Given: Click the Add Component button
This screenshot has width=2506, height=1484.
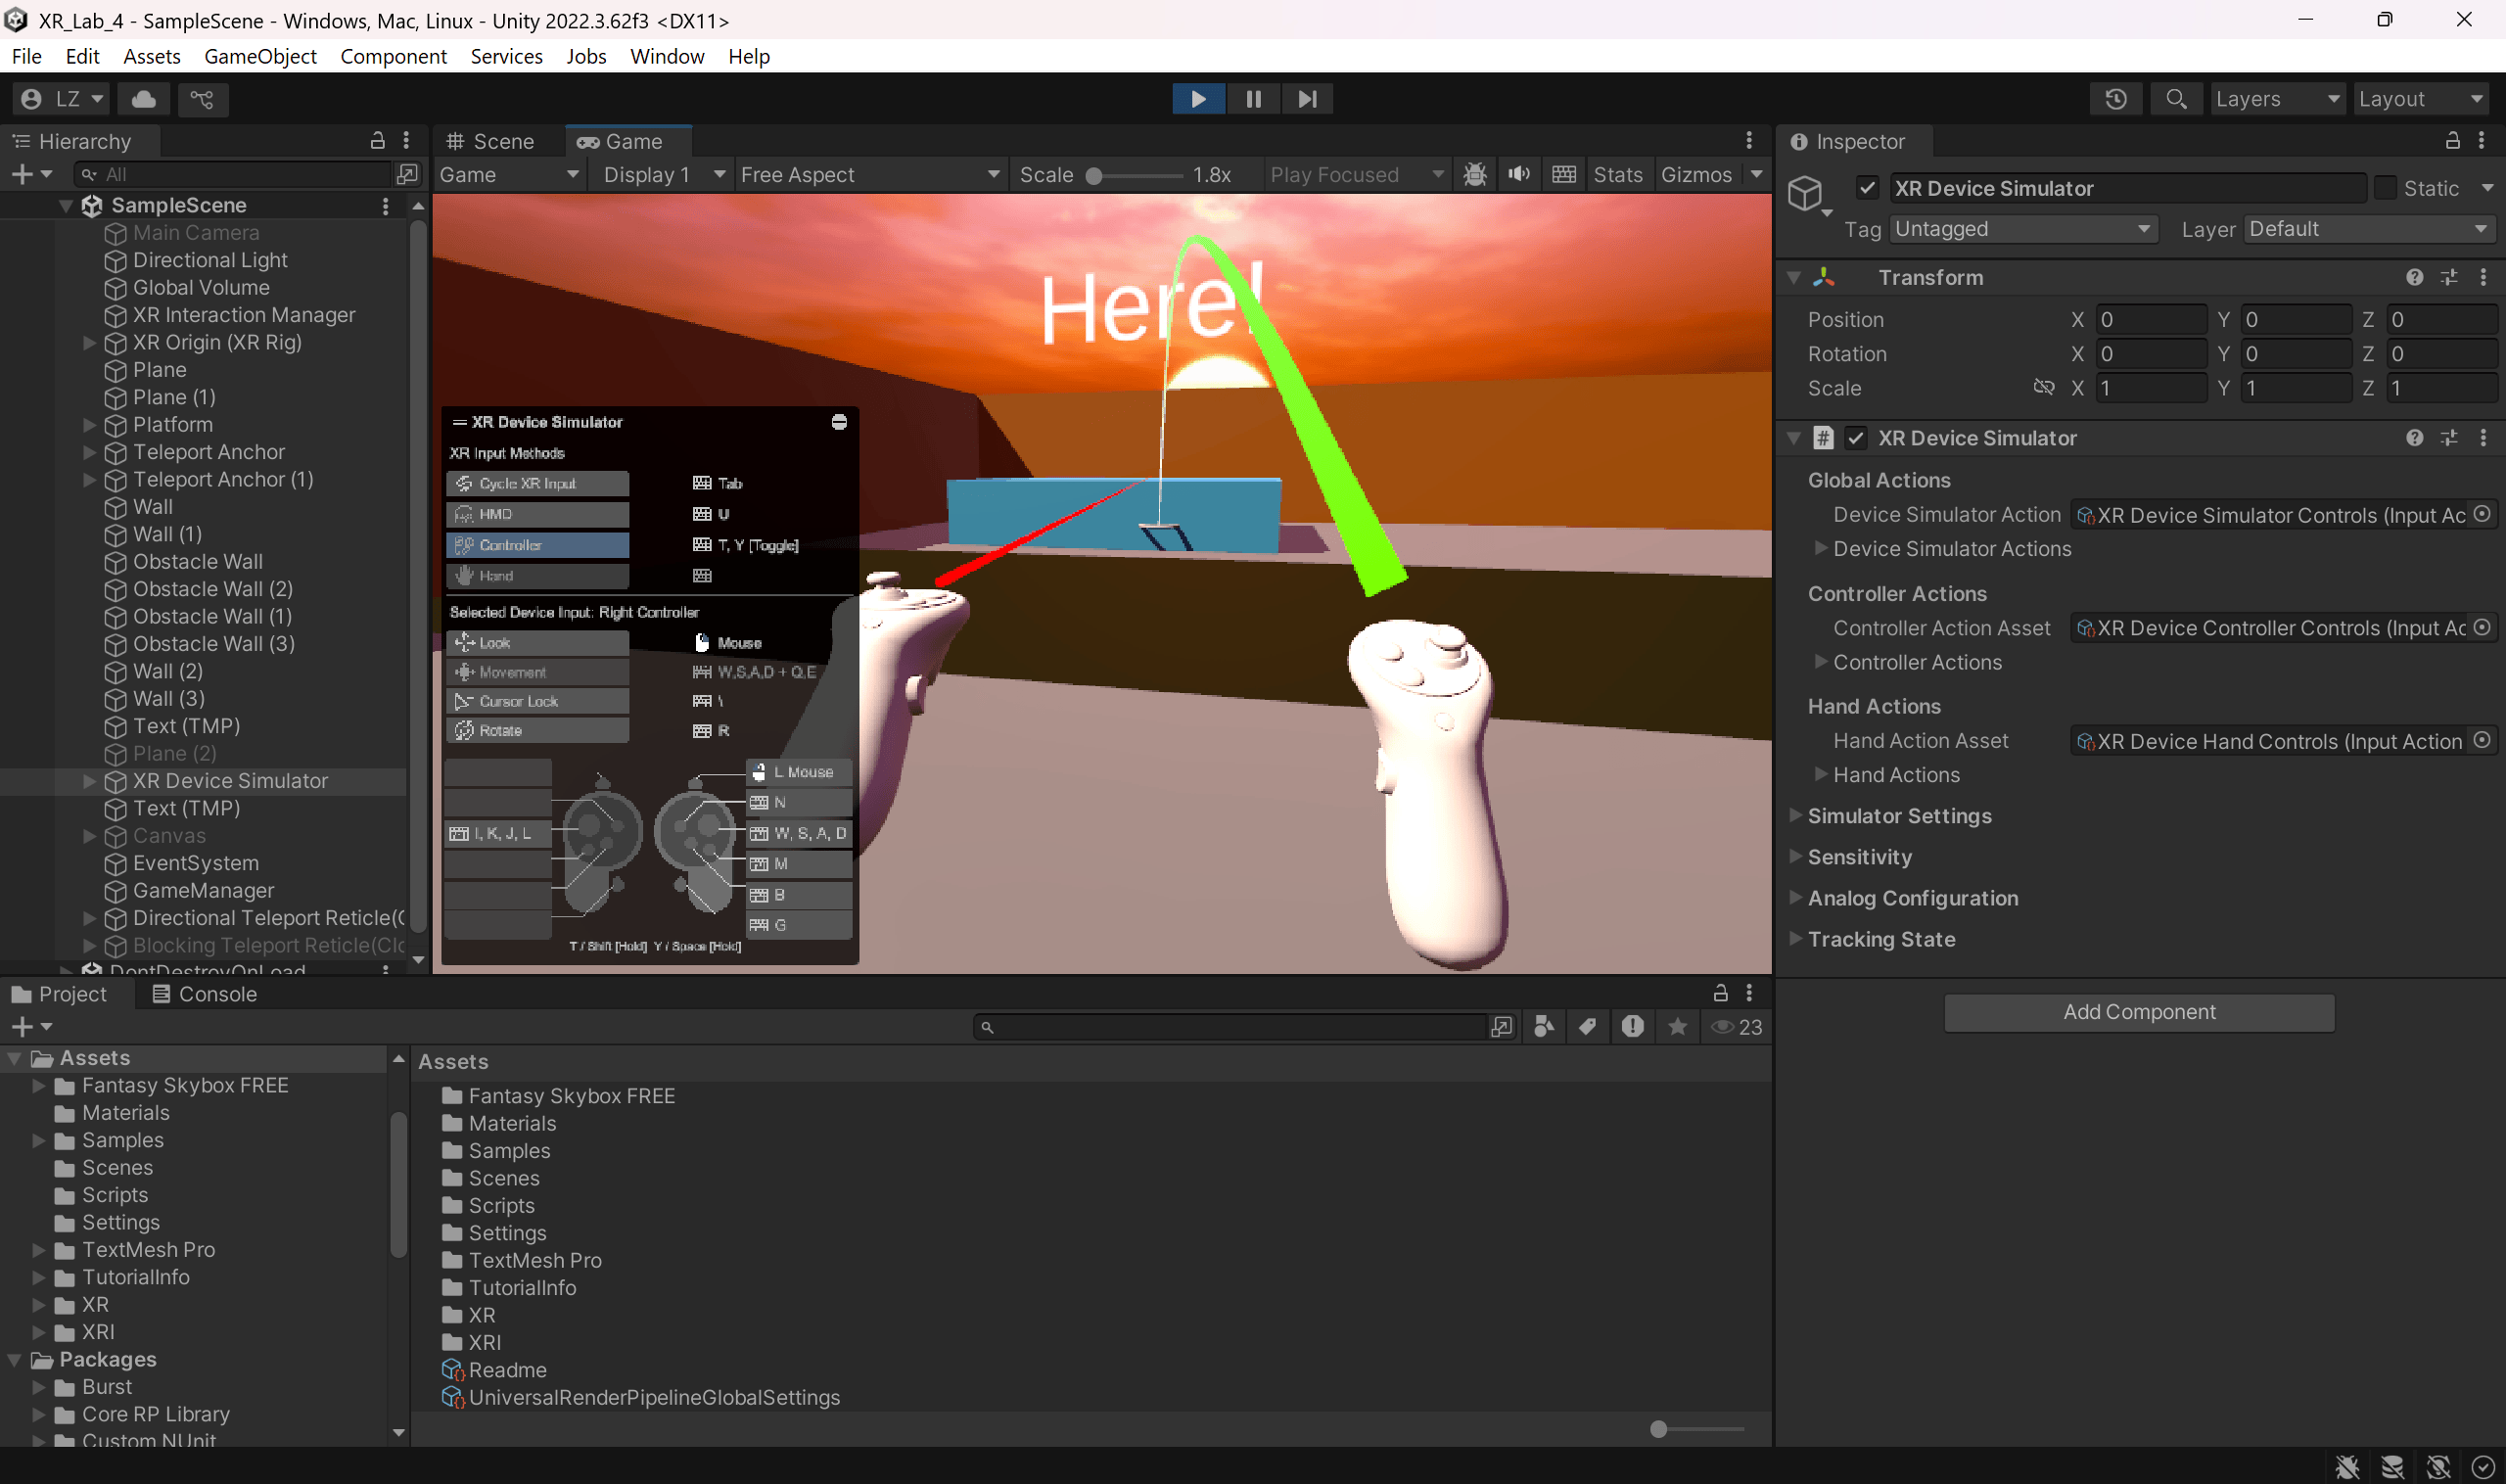Looking at the screenshot, I should [x=2138, y=1012].
